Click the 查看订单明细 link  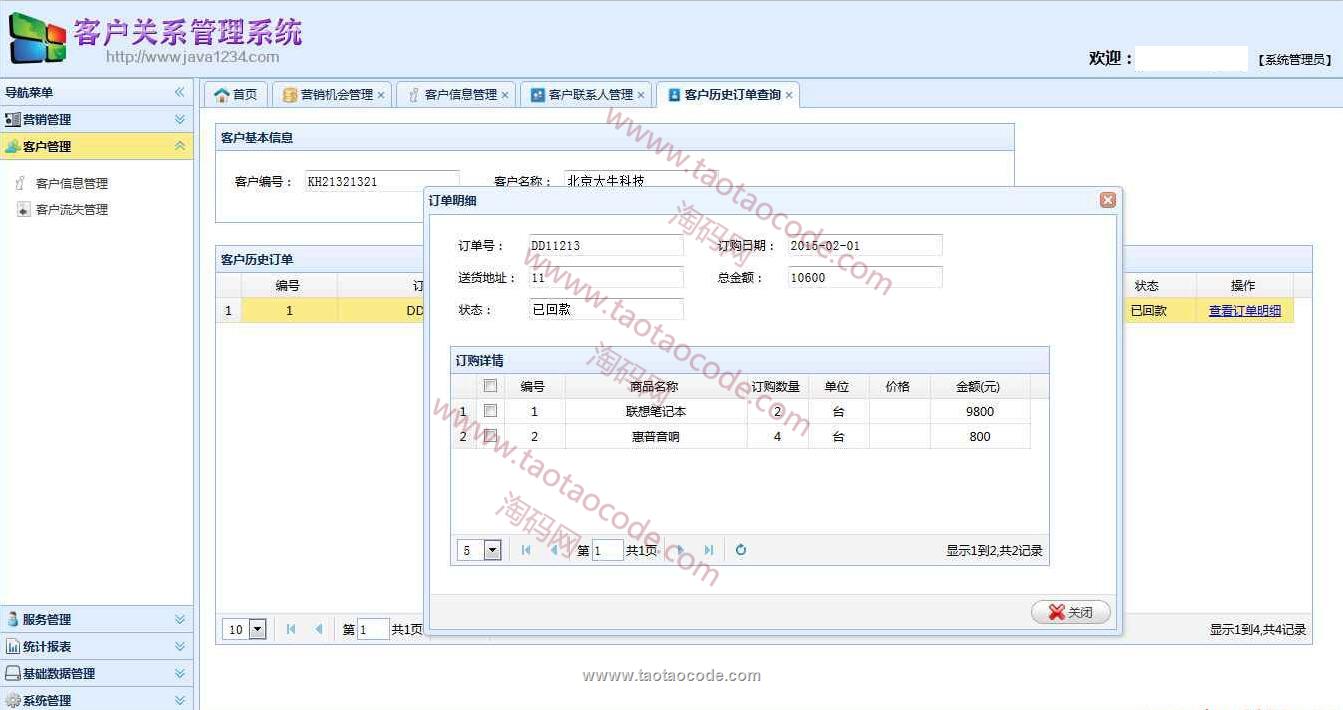pos(1244,311)
